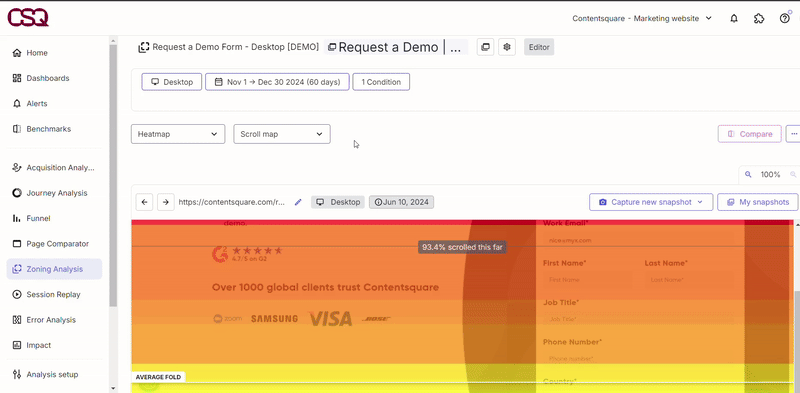Select Zoning Analysis in sidebar
800x393 pixels.
click(54, 269)
